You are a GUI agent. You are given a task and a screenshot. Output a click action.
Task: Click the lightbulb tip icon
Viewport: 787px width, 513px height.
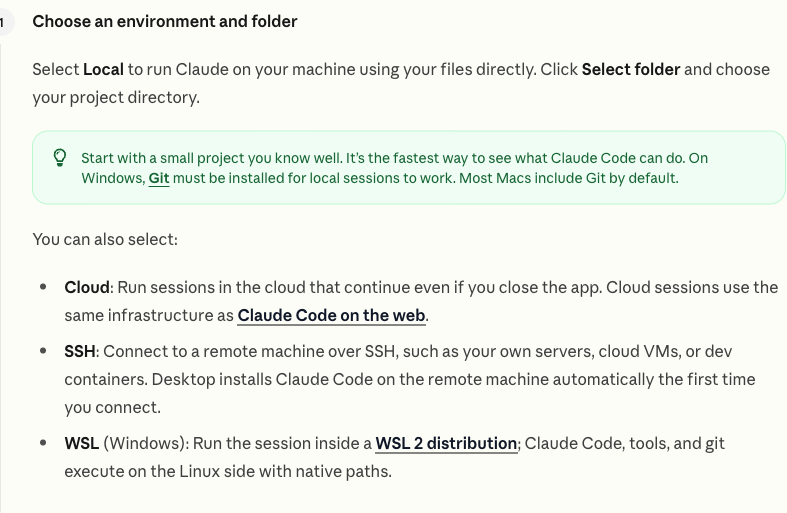(x=60, y=158)
